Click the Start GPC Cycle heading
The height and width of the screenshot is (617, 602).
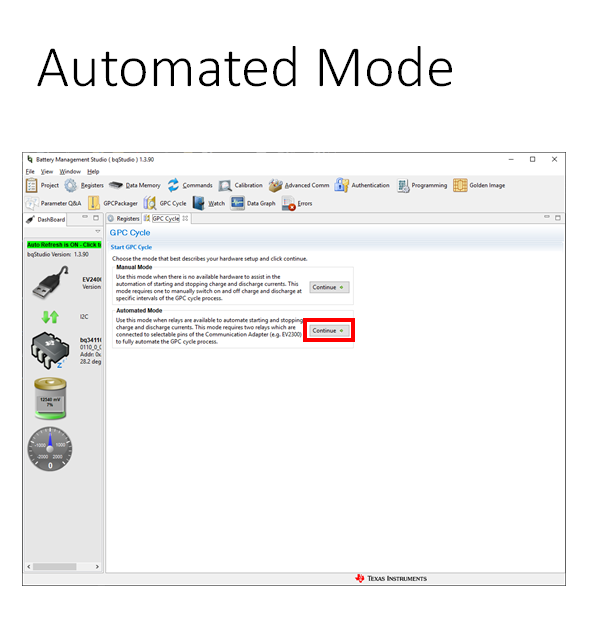131,247
